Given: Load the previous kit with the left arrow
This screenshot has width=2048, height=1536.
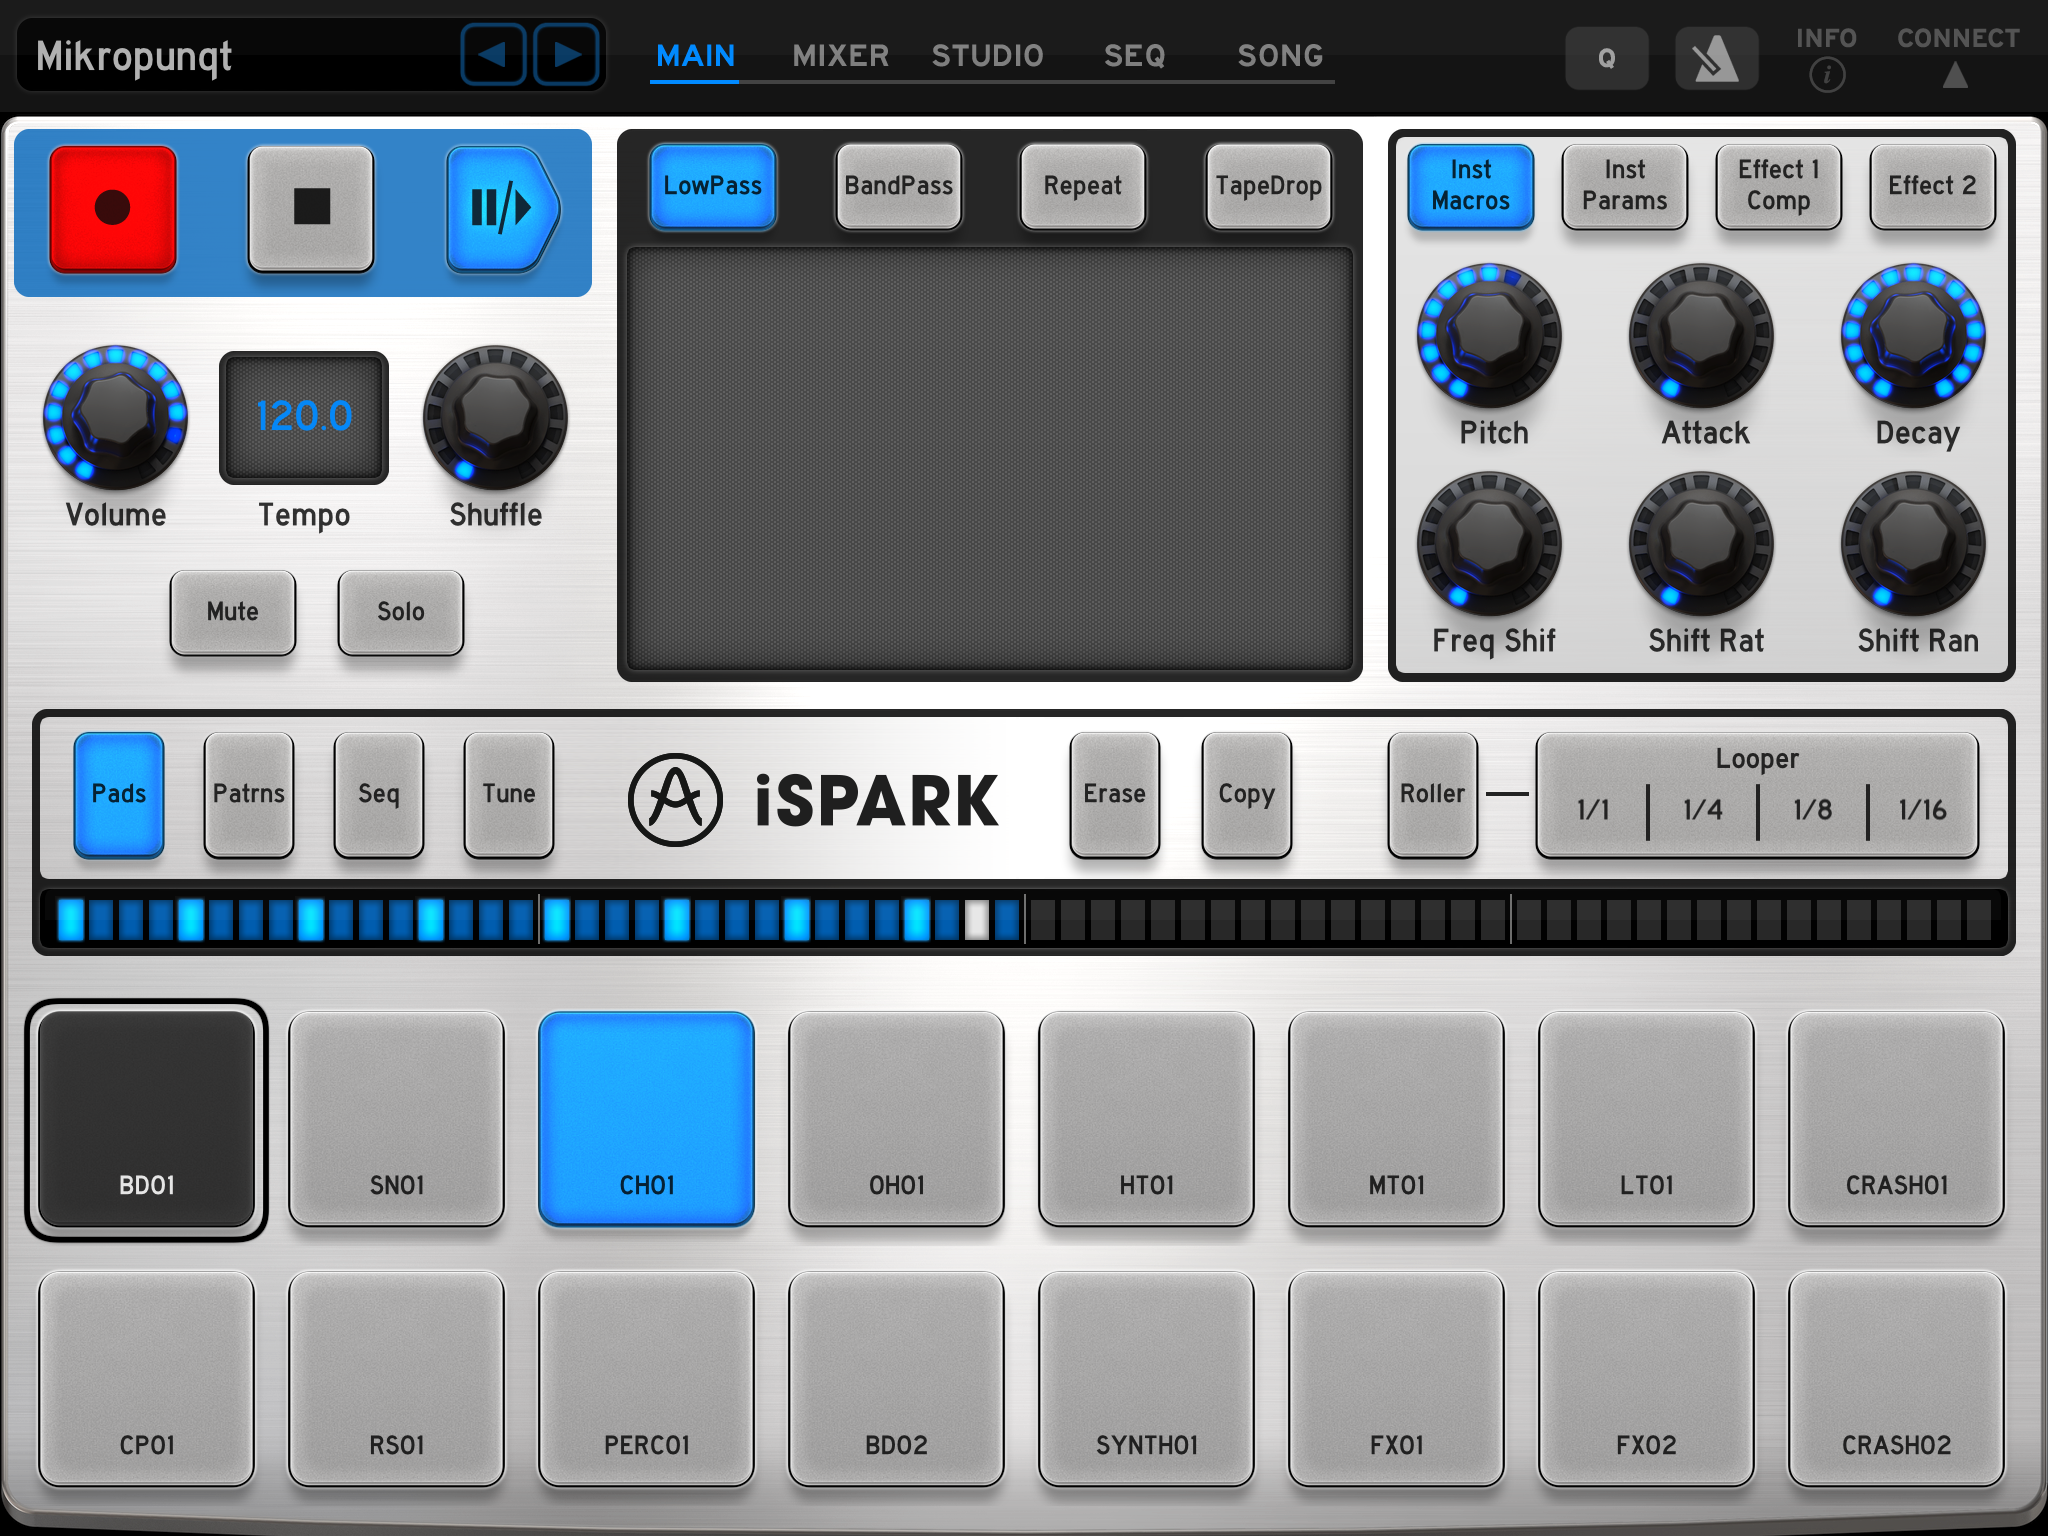Looking at the screenshot, I should 493,55.
